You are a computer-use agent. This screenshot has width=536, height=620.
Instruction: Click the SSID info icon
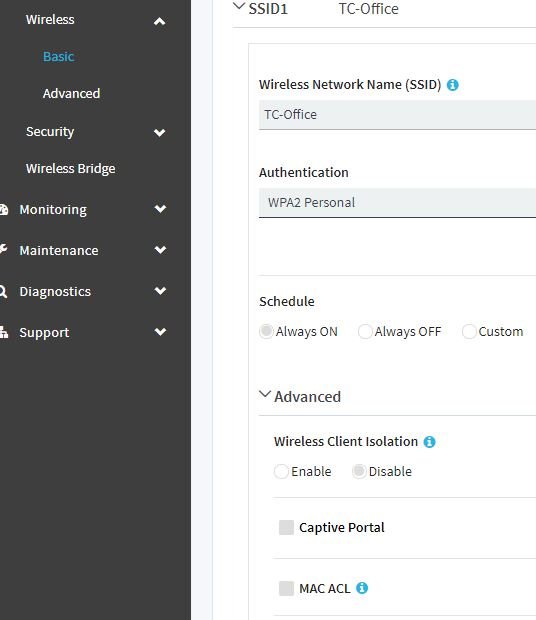(x=453, y=85)
